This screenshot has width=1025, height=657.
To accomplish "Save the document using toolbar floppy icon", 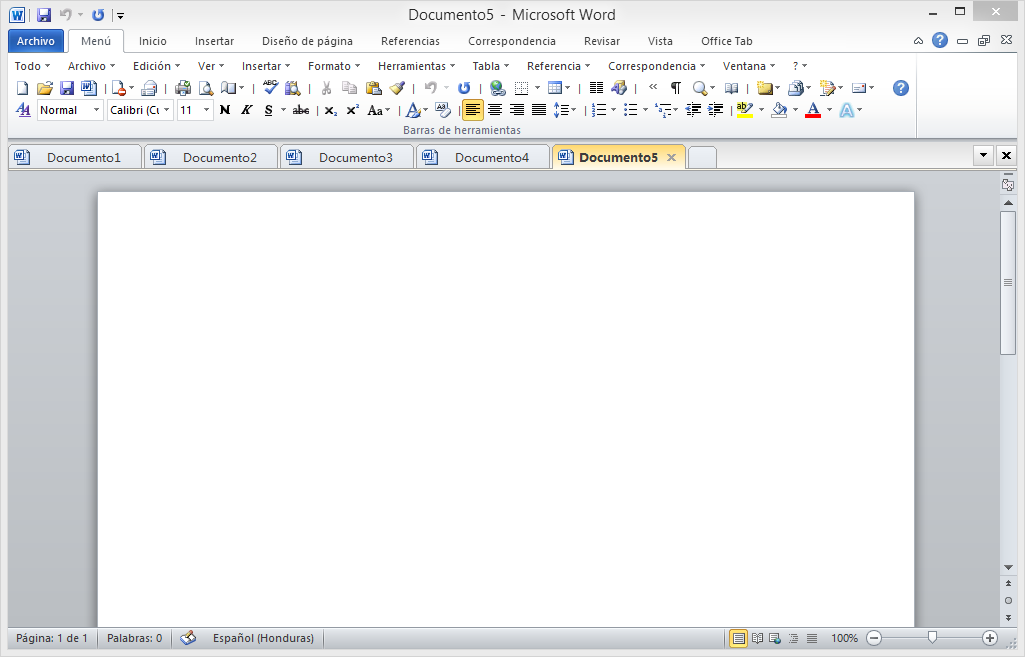I will pyautogui.click(x=67, y=88).
